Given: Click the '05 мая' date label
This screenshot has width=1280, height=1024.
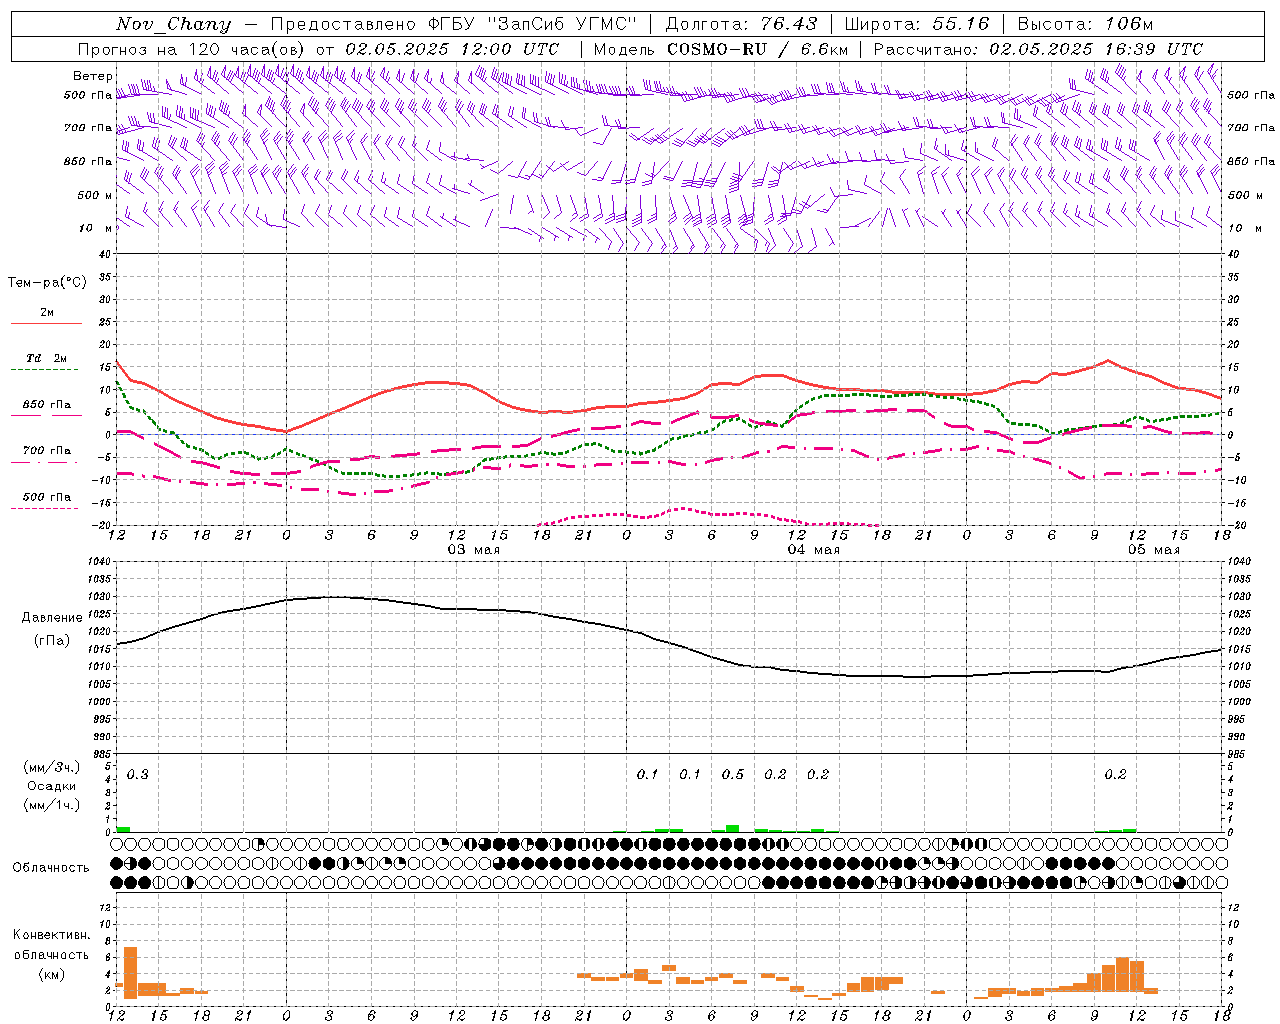Looking at the screenshot, I should [1153, 550].
